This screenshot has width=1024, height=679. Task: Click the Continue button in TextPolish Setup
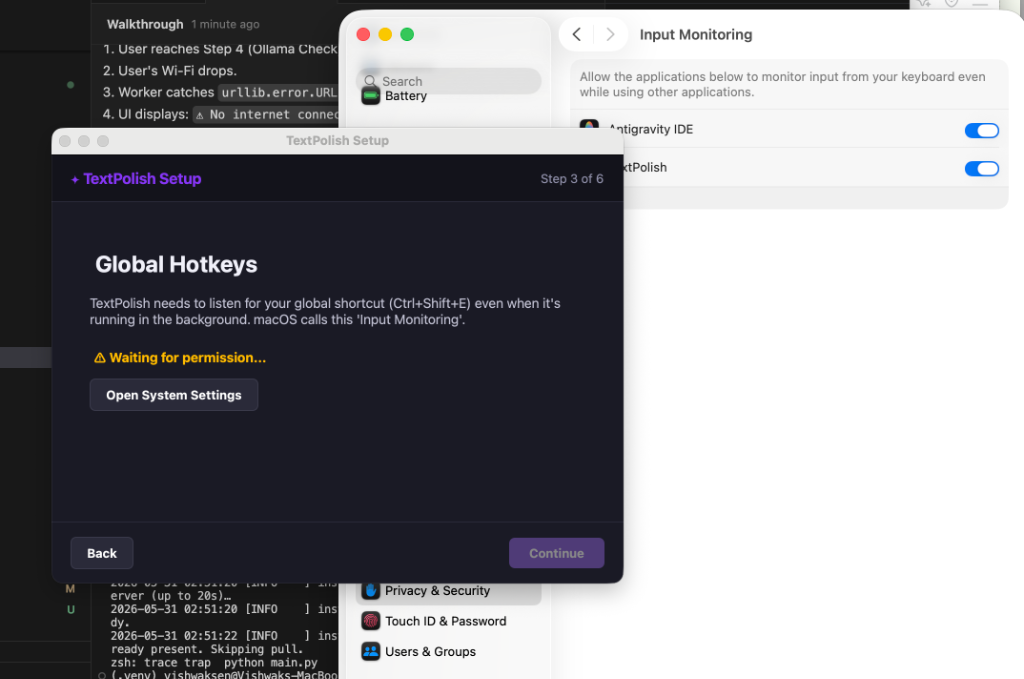click(x=556, y=553)
